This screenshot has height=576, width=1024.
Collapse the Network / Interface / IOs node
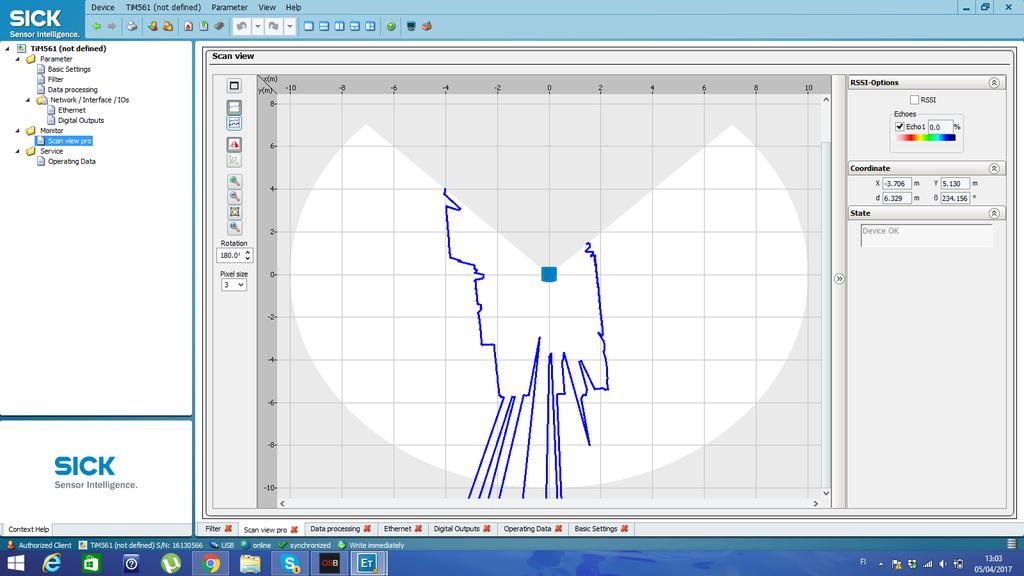pos(28,100)
